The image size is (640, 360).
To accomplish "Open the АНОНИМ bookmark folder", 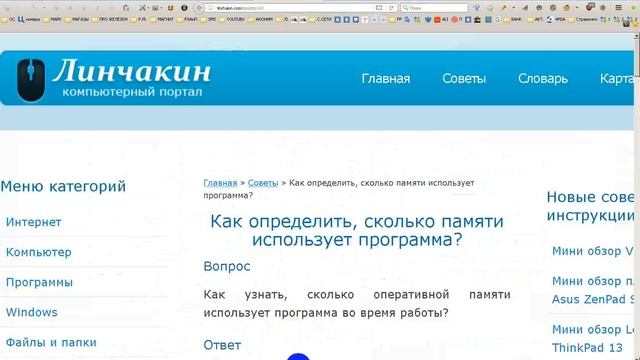I will (x=260, y=19).
